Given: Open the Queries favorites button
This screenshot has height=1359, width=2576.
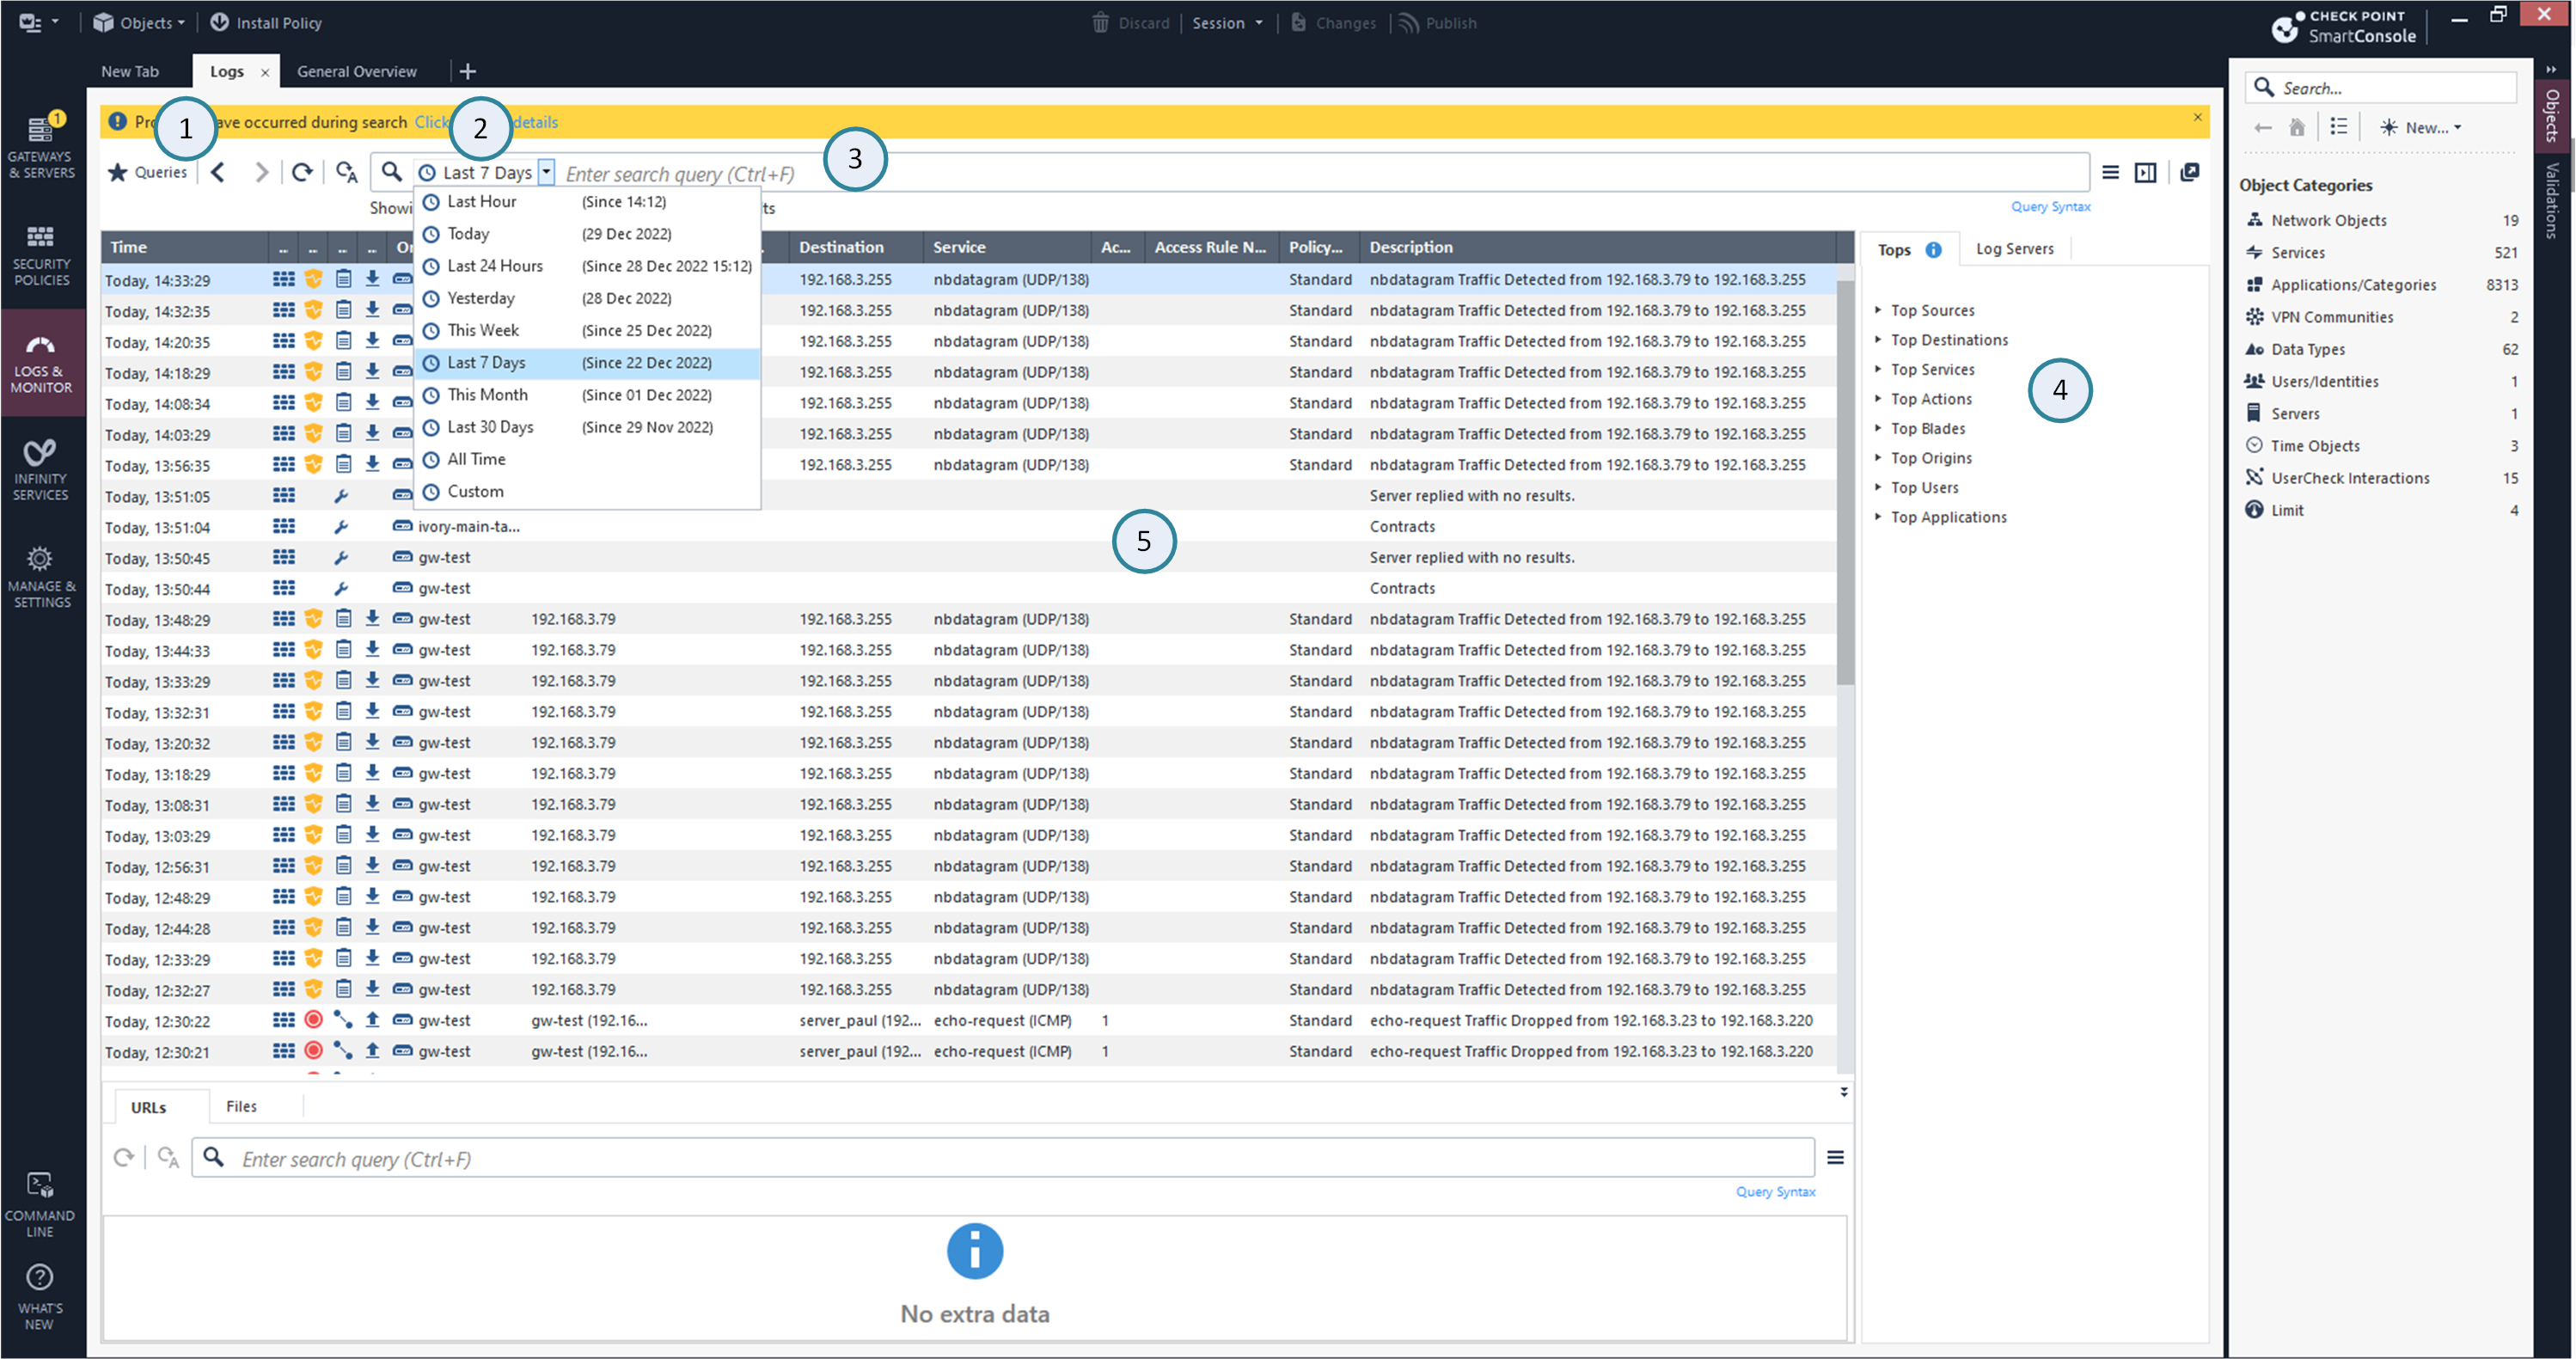Looking at the screenshot, I should (148, 172).
